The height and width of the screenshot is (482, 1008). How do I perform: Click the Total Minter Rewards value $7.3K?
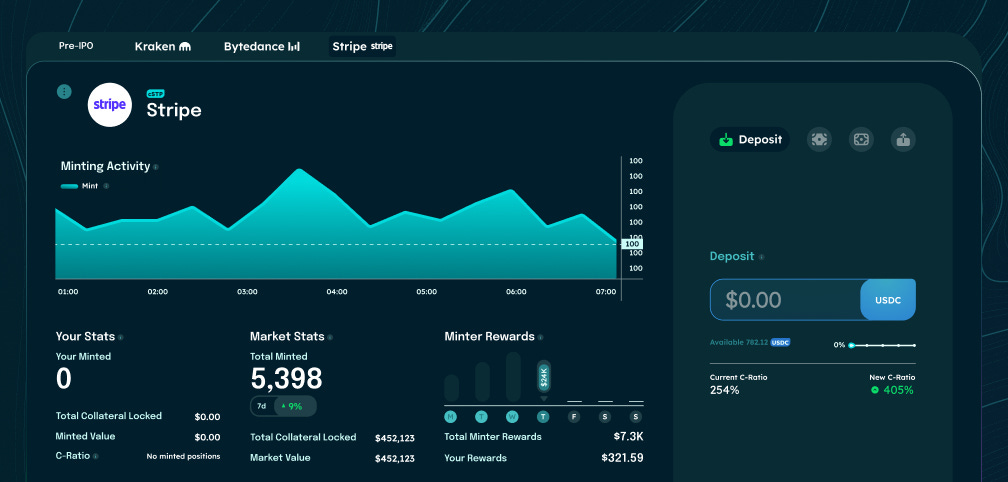point(629,436)
